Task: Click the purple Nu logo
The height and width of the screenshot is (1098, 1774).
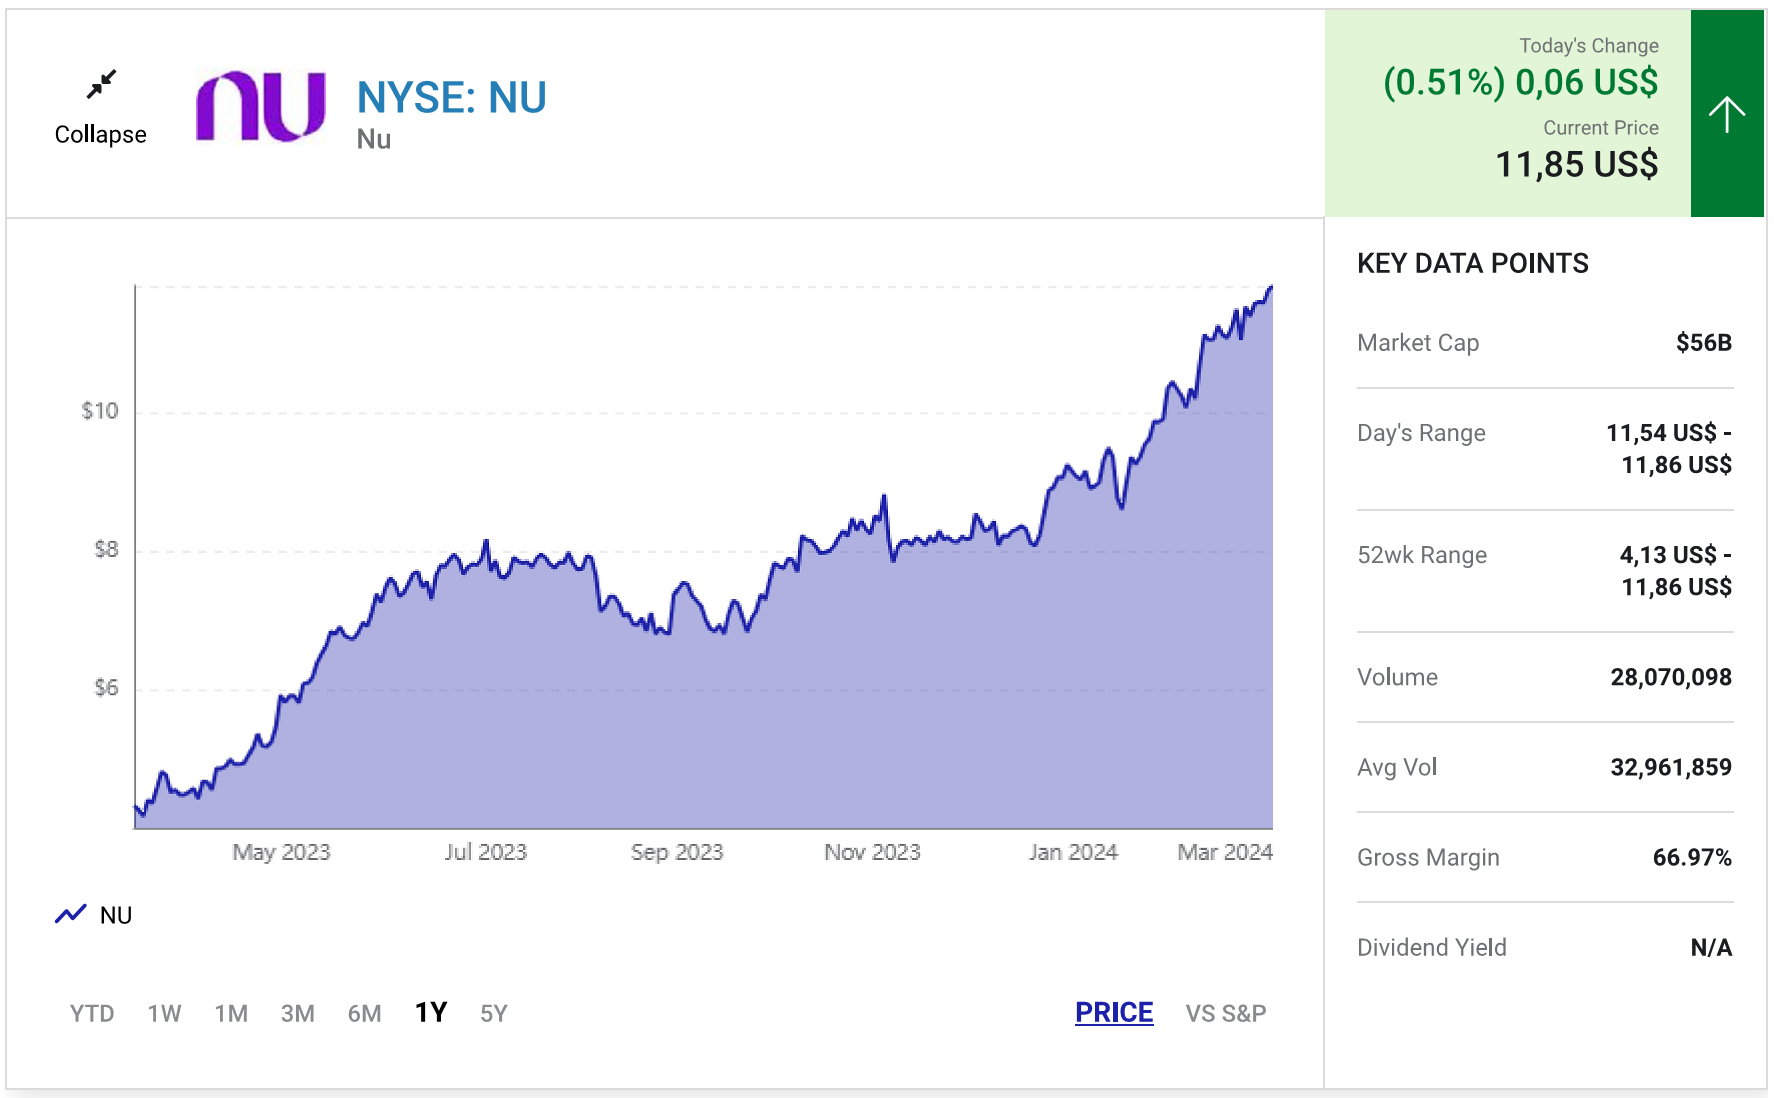Action: (260, 106)
